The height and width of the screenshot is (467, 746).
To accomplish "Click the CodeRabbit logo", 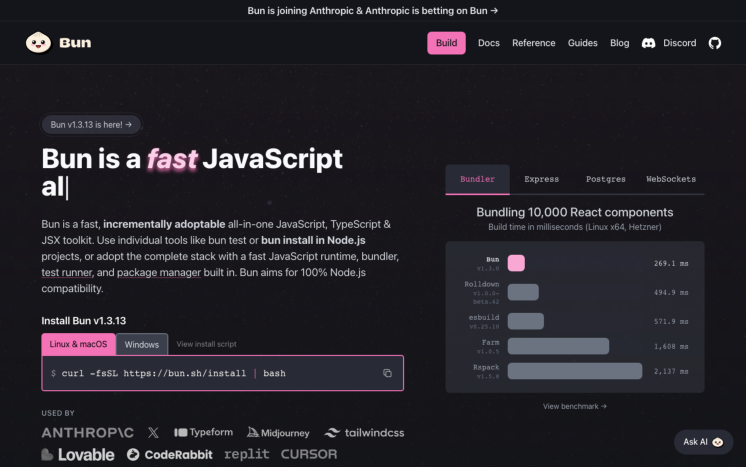I will [170, 455].
